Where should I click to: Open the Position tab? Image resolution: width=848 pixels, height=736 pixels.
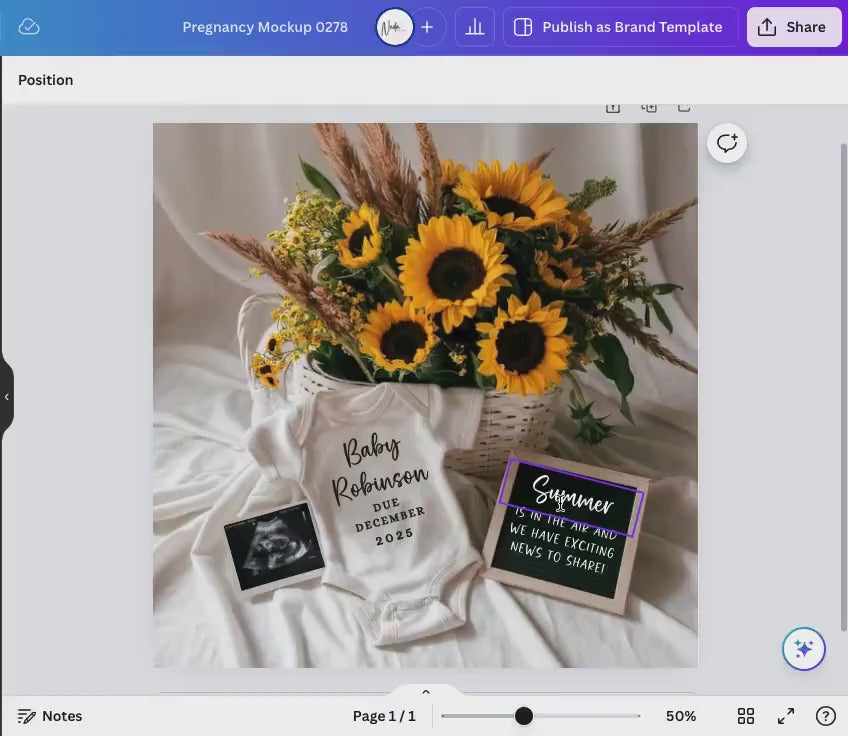(x=46, y=80)
